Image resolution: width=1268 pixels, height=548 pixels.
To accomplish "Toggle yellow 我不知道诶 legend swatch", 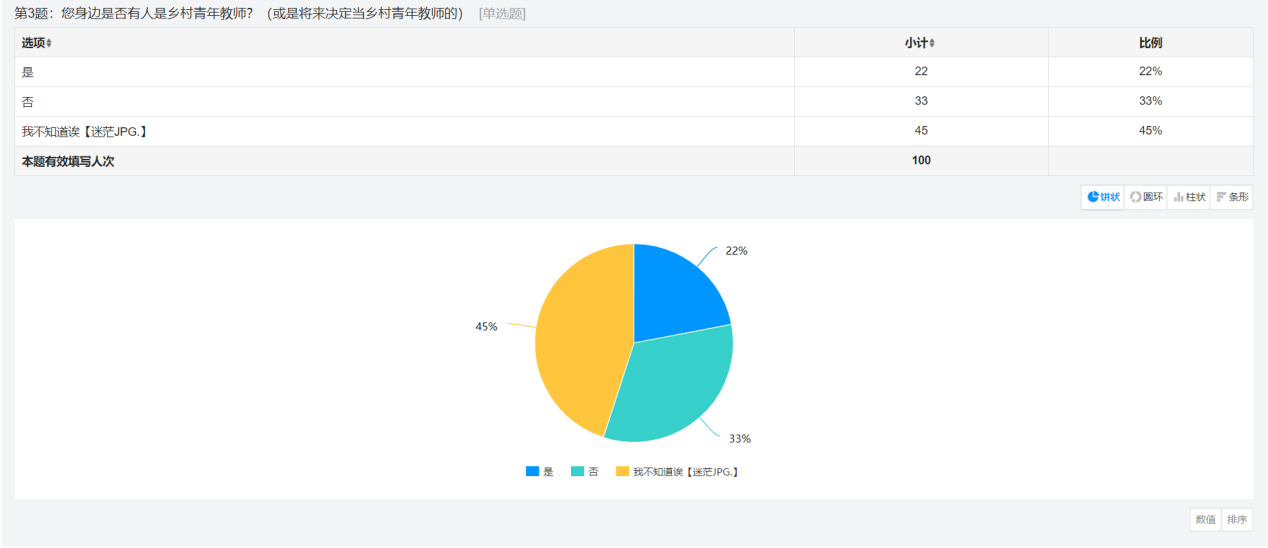I will pos(622,471).
